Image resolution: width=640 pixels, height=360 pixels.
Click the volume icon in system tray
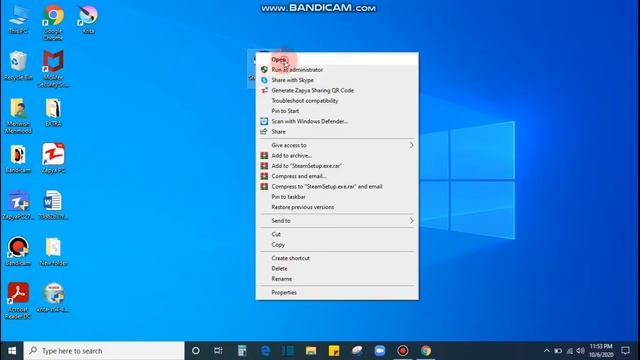pyautogui.click(x=580, y=351)
